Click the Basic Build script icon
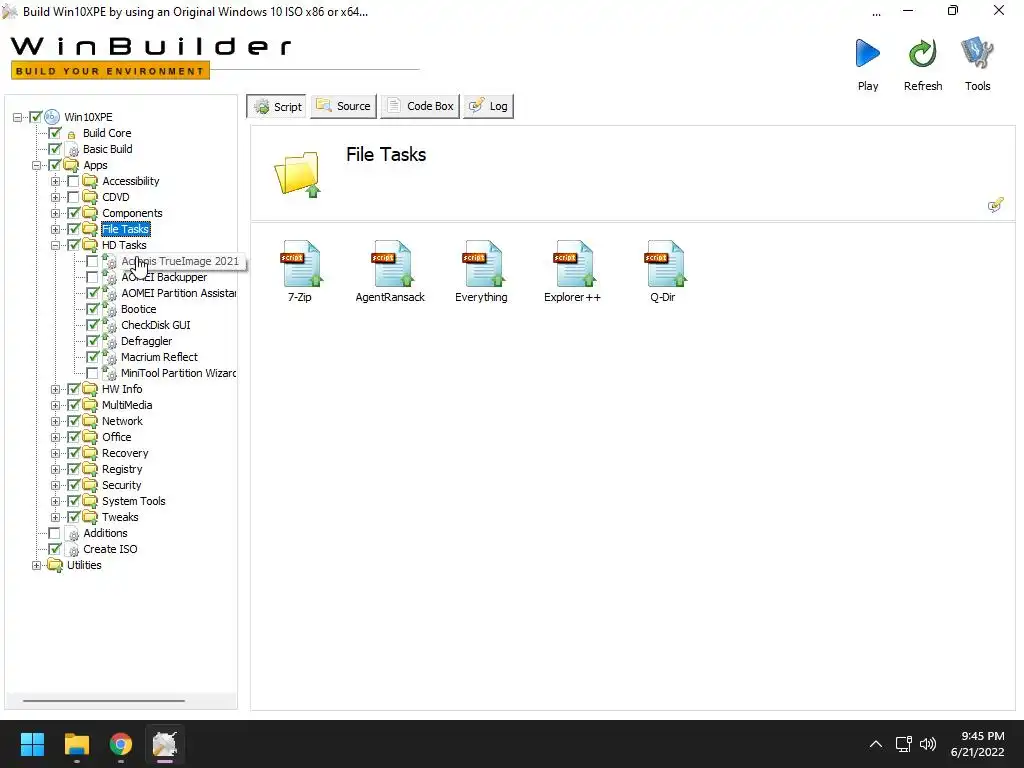Viewport: 1024px width, 768px height. [72, 150]
